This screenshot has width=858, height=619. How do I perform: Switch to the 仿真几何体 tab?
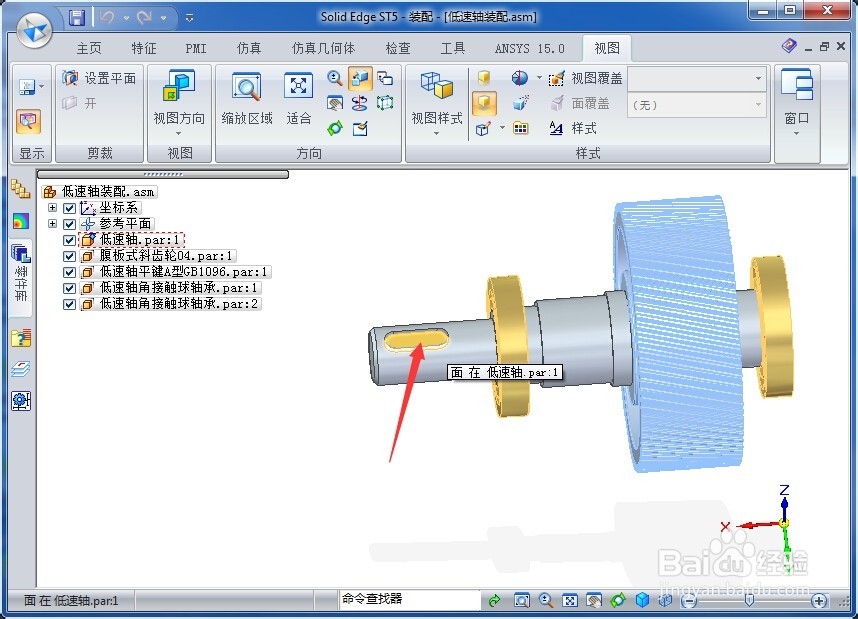(x=323, y=49)
